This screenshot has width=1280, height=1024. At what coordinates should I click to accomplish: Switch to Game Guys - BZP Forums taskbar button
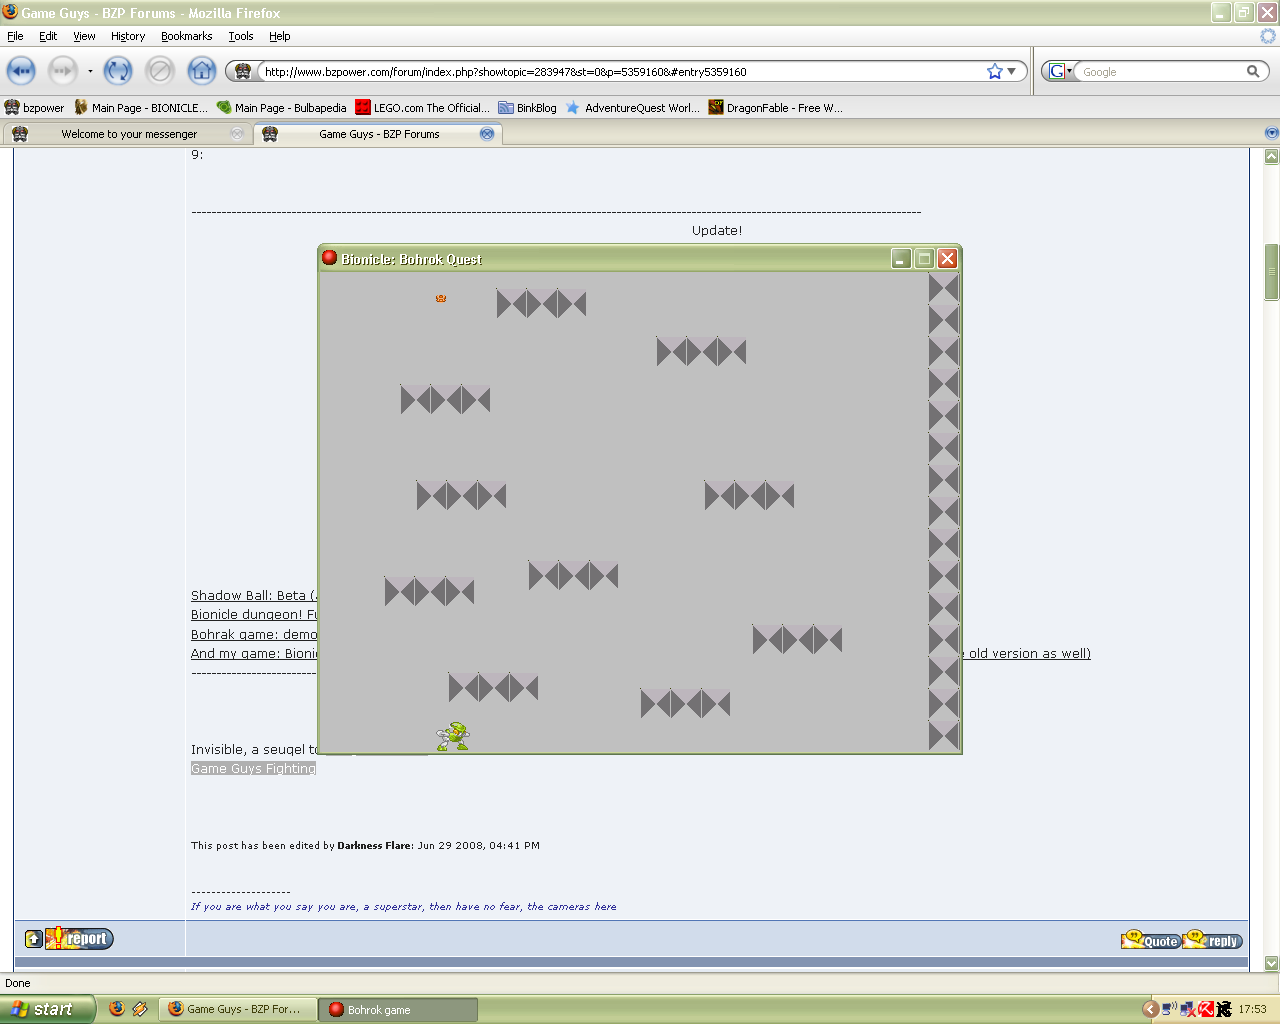tap(237, 1010)
